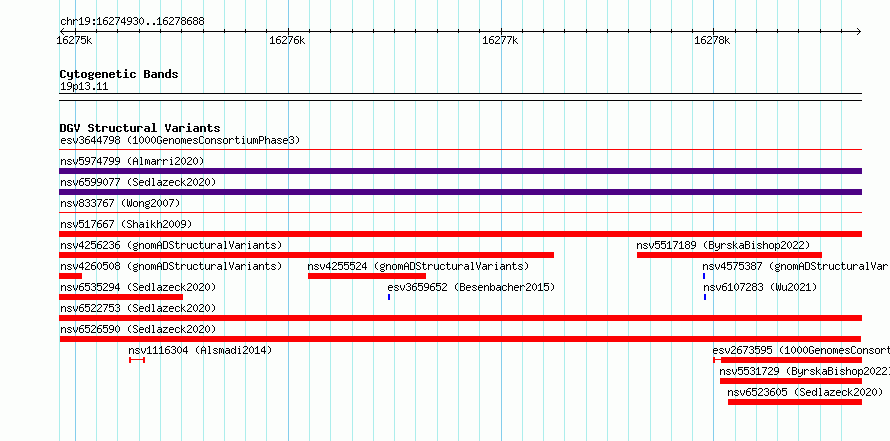
Task: Select the red bar under nsv5531729
Action: (791, 381)
